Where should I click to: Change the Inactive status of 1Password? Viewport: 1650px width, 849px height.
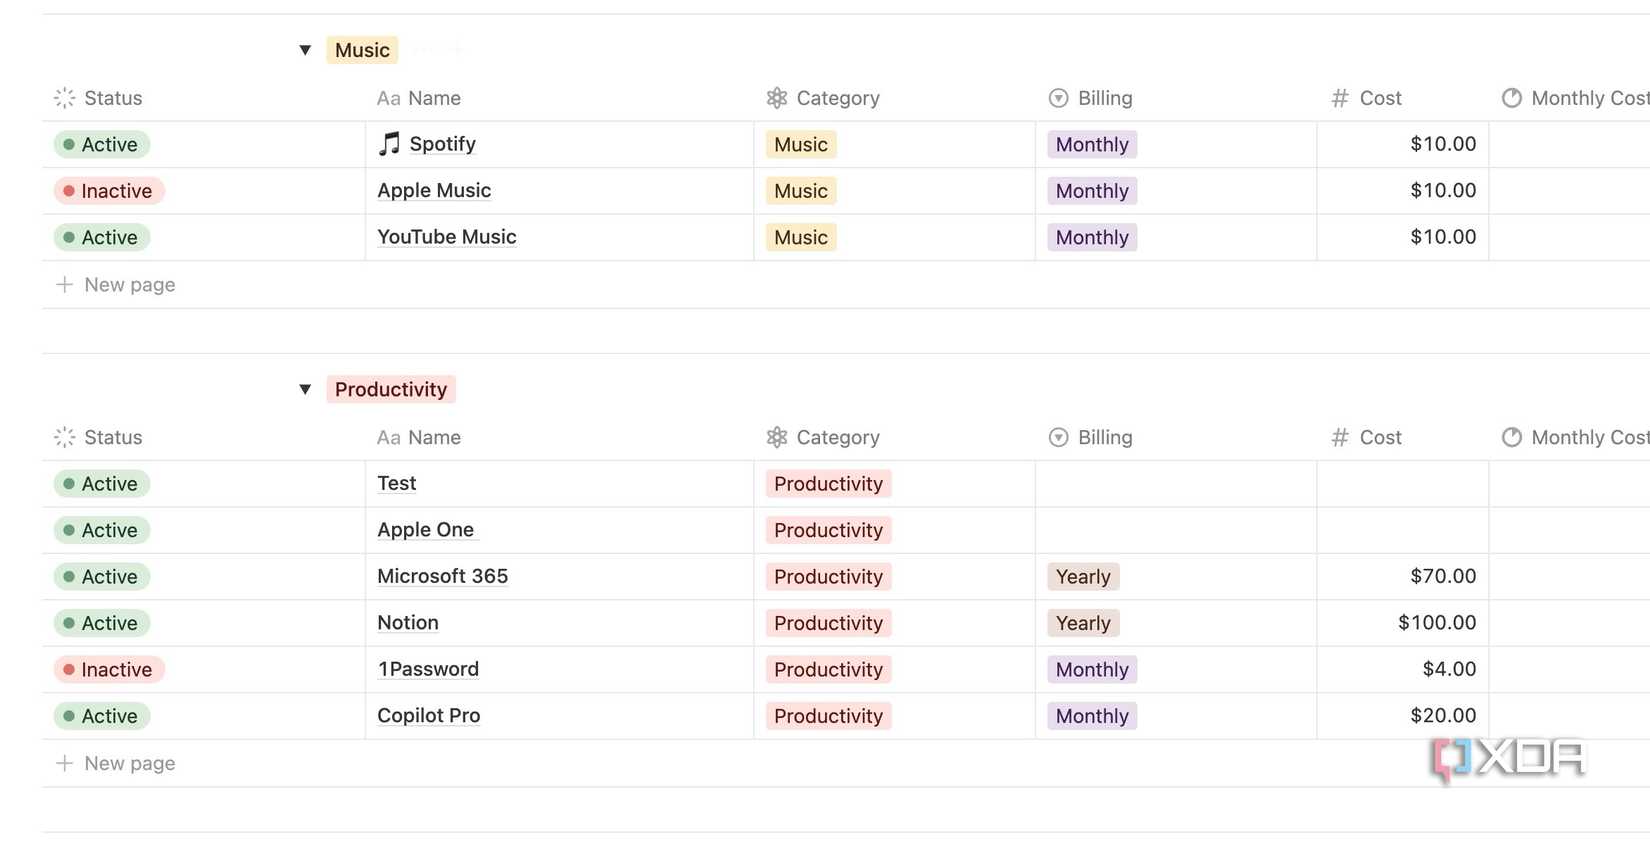coord(109,670)
